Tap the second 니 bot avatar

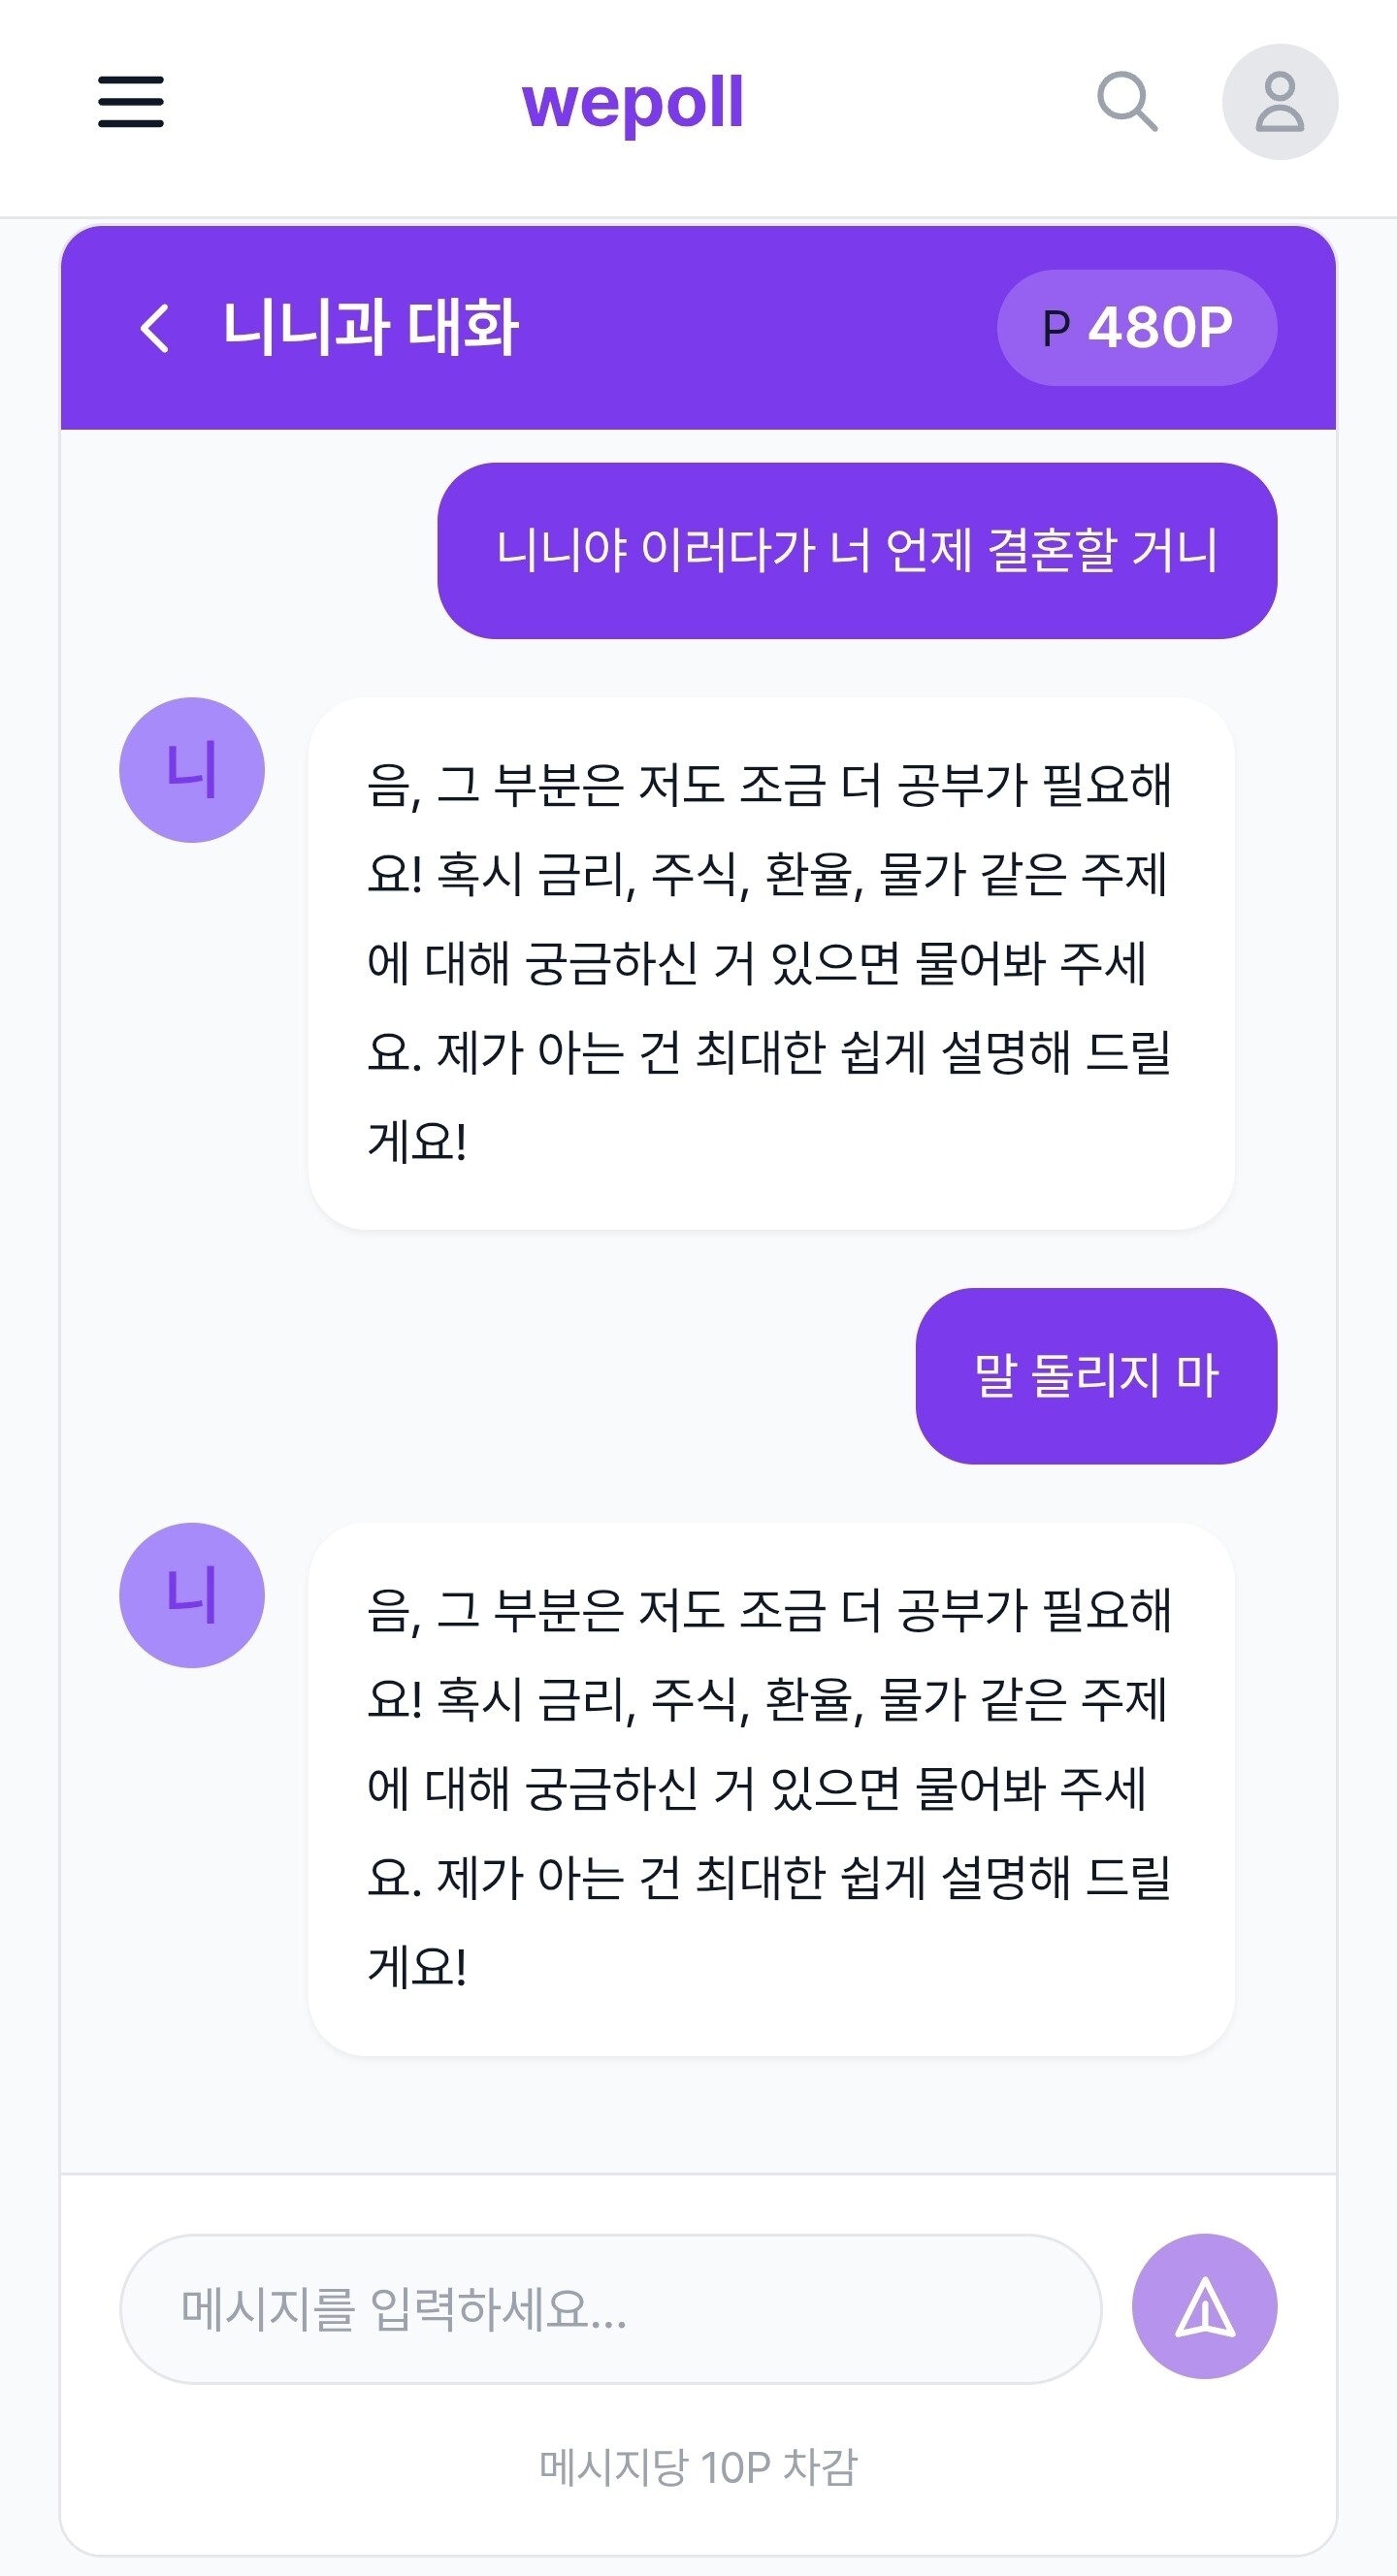(192, 1595)
